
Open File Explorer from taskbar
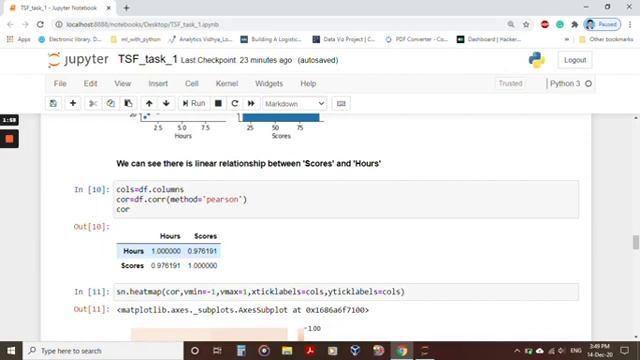[x=287, y=351]
